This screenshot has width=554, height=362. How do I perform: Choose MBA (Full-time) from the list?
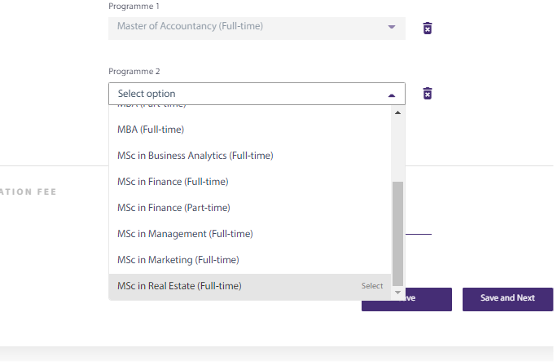pyautogui.click(x=250, y=130)
